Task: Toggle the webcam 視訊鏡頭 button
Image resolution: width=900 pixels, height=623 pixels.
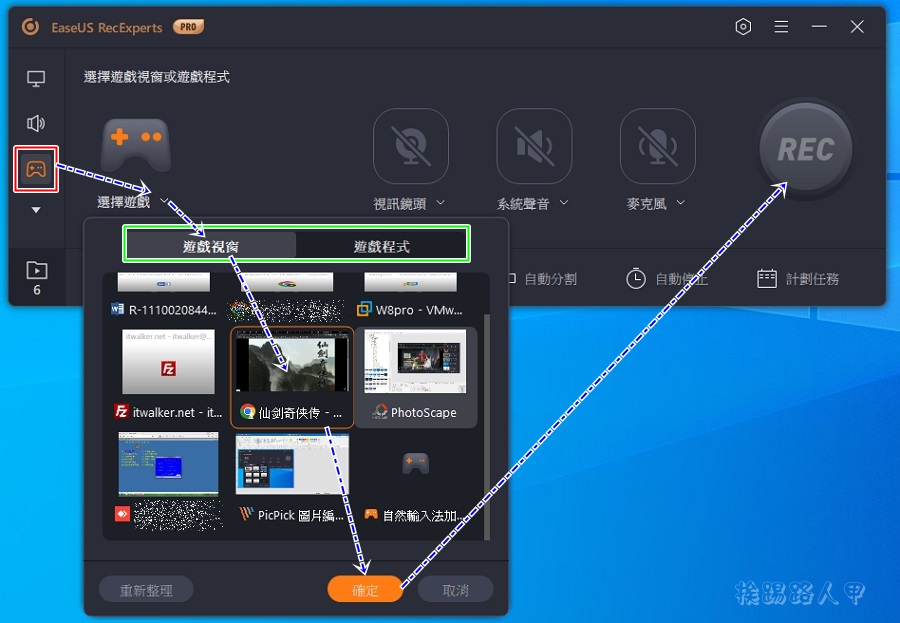Action: coord(410,146)
